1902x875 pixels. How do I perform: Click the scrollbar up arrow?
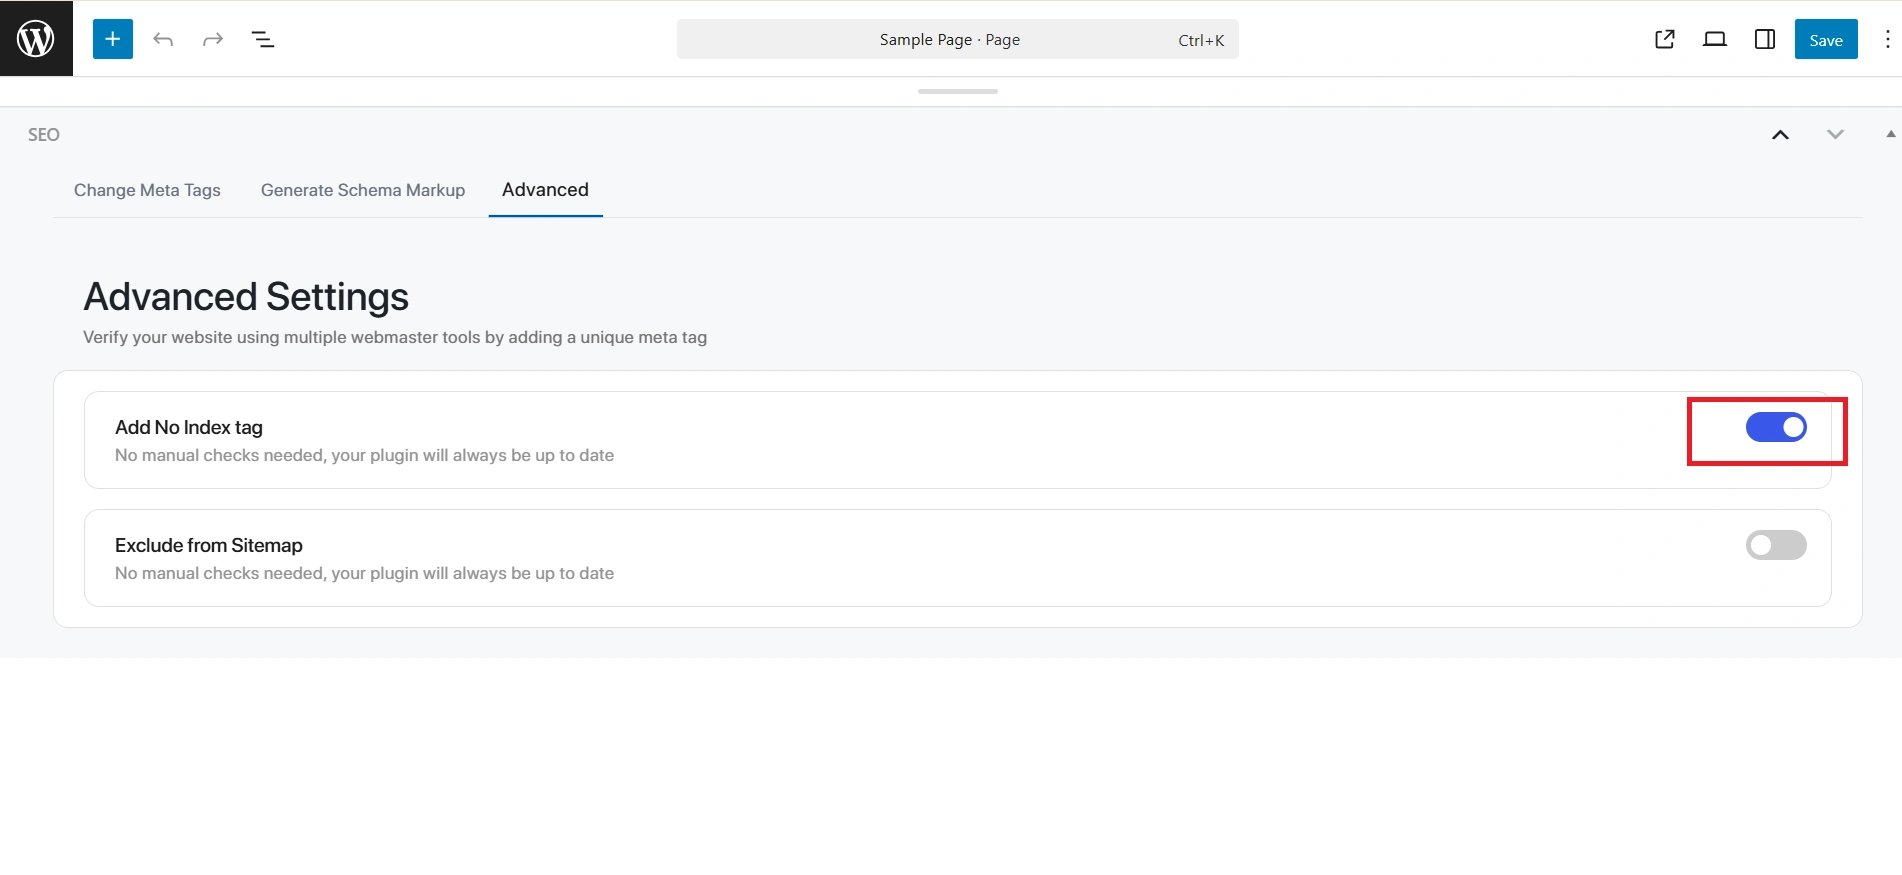point(1891,133)
